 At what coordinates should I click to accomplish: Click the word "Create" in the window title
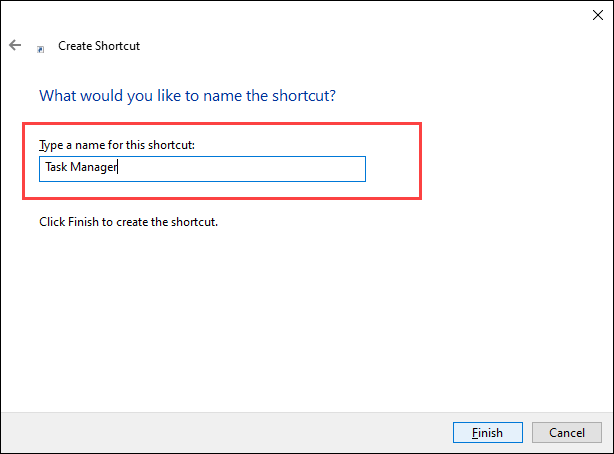point(76,46)
